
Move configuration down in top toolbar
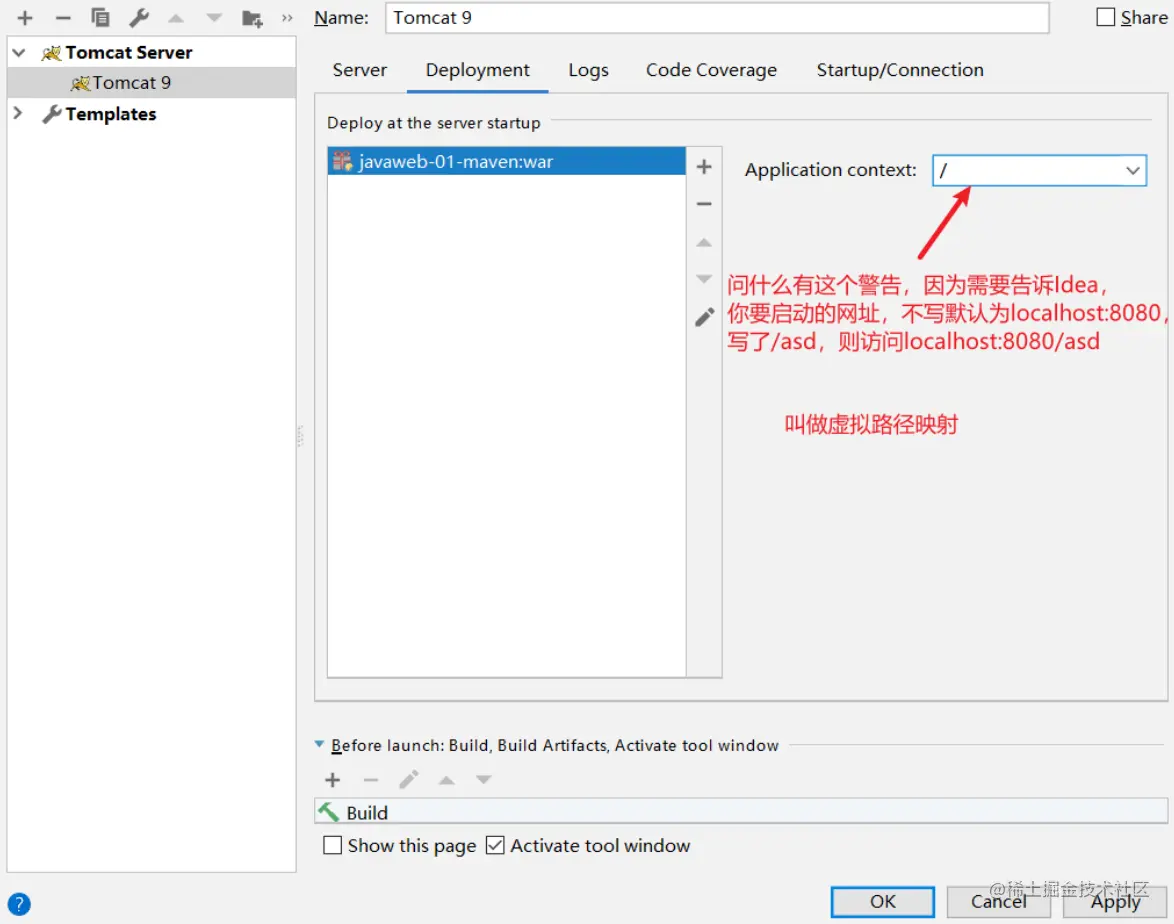[214, 18]
